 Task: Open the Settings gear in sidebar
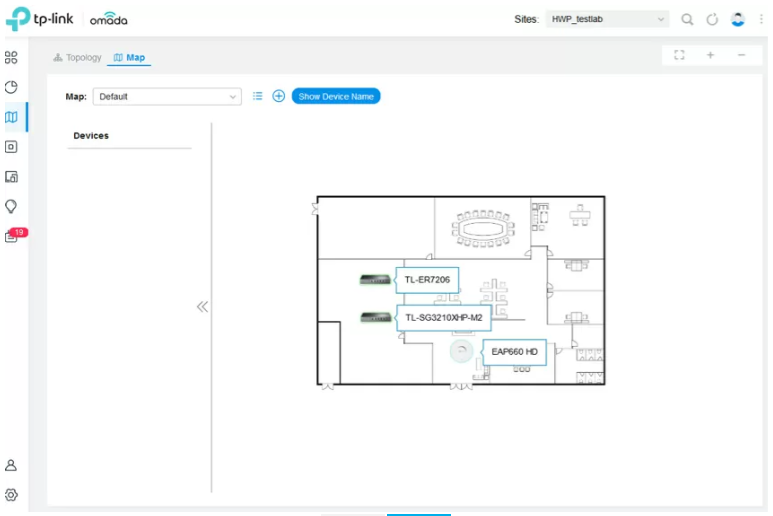click(11, 494)
